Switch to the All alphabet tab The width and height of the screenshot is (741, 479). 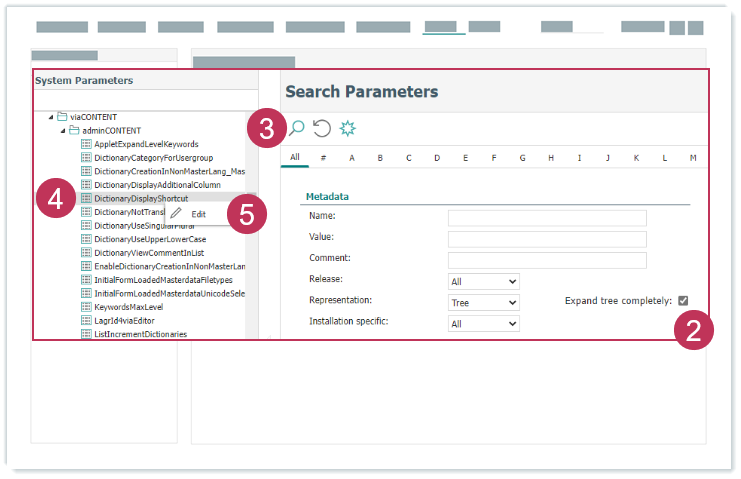pyautogui.click(x=295, y=157)
